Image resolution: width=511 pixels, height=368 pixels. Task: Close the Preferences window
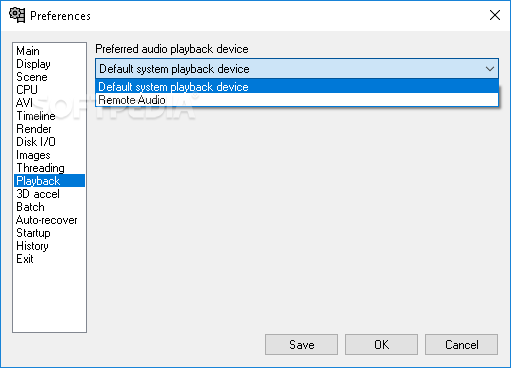point(495,15)
